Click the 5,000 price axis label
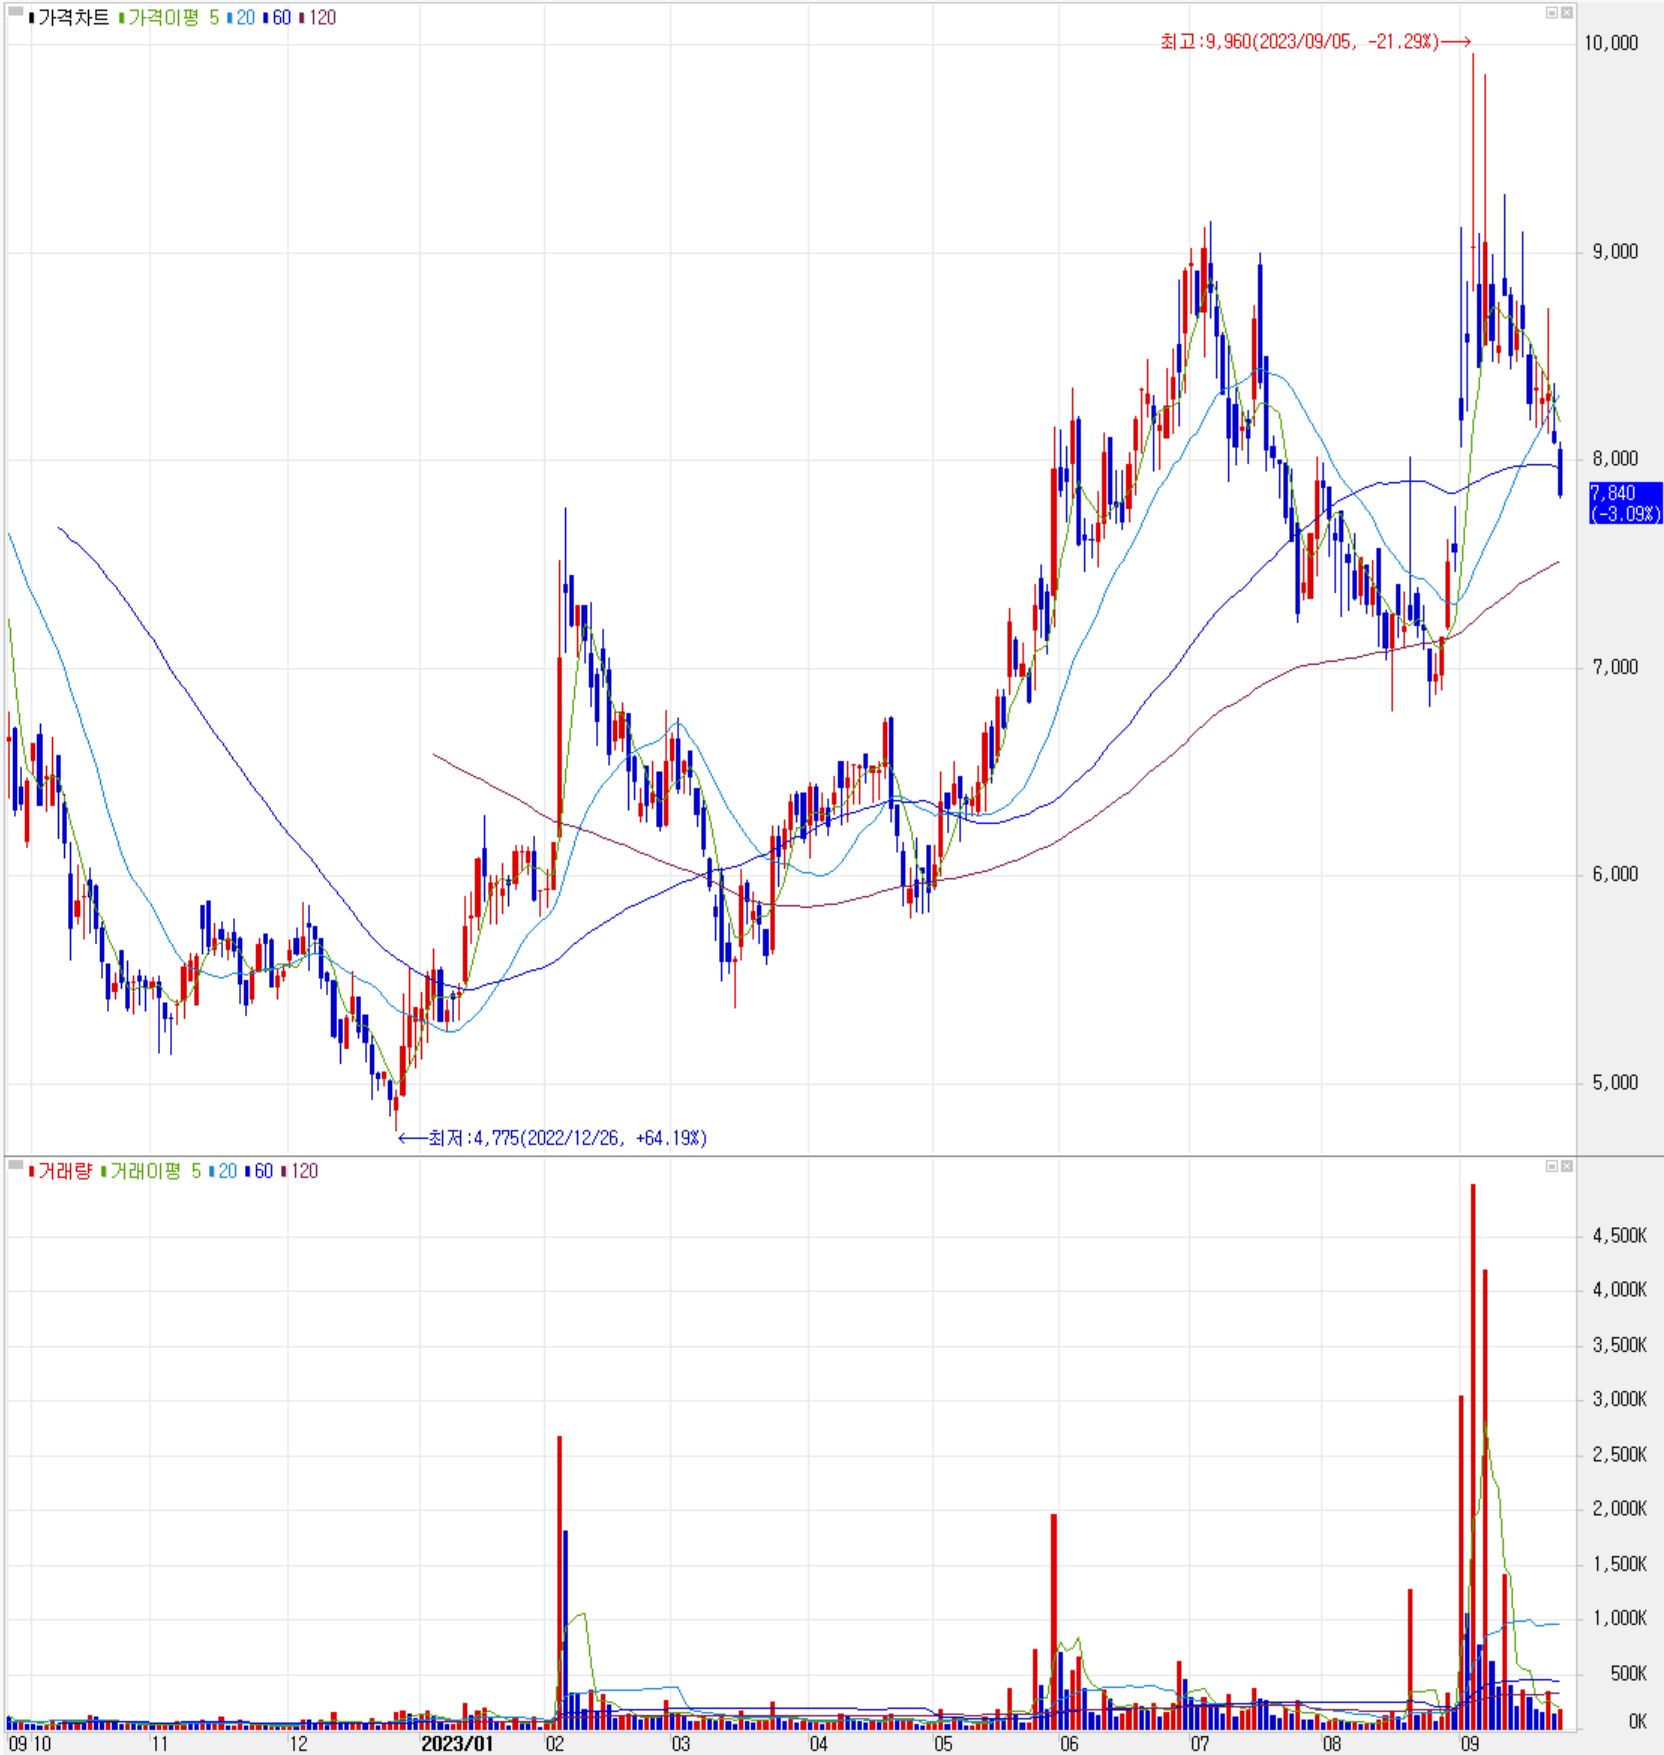This screenshot has width=1664, height=1755. 1615,1082
